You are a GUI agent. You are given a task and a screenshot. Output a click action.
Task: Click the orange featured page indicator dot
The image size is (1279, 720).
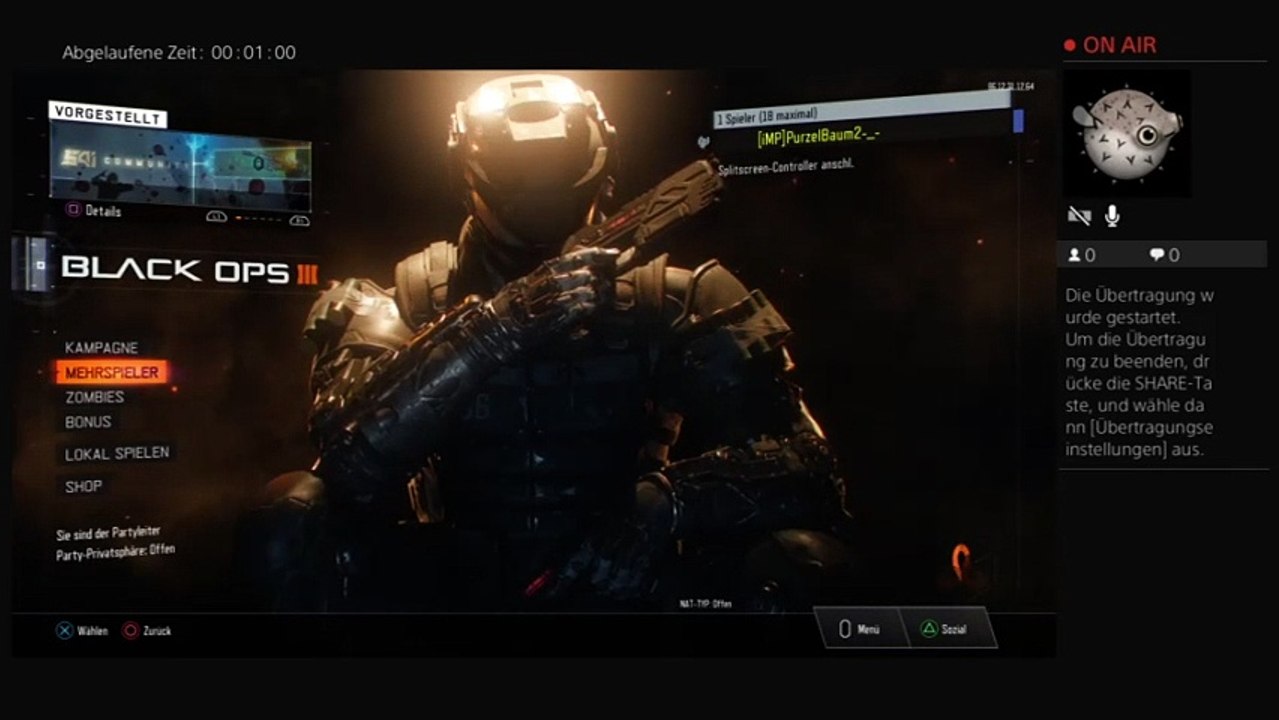pyautogui.click(x=238, y=217)
